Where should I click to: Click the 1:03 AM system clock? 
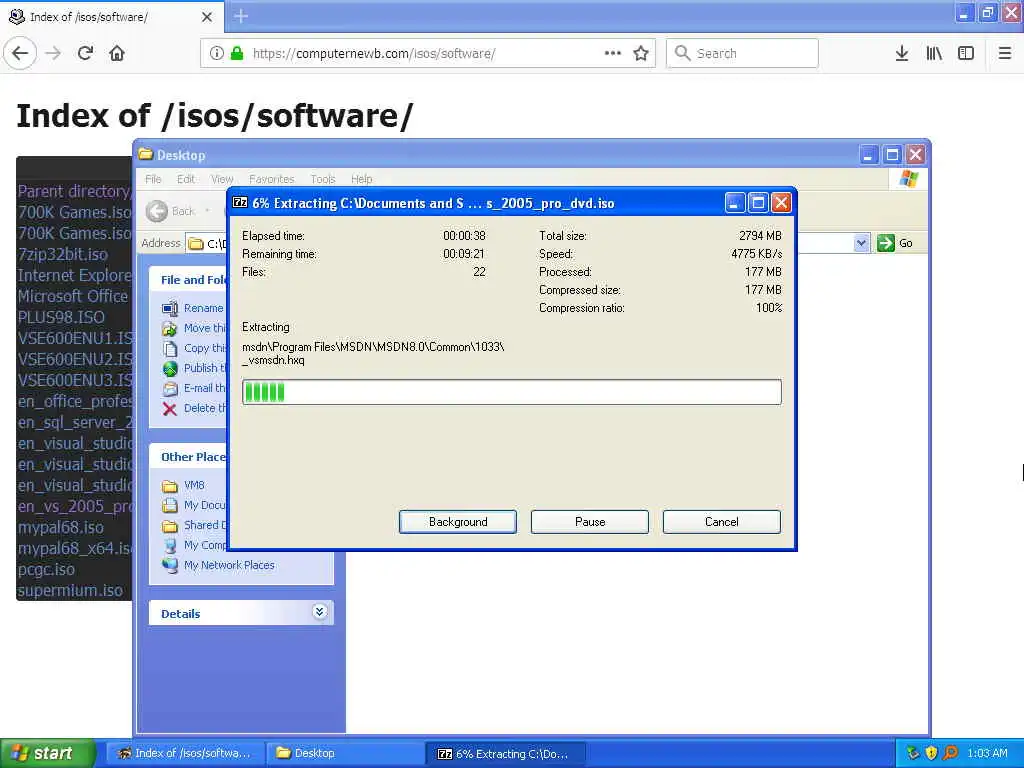tap(987, 754)
